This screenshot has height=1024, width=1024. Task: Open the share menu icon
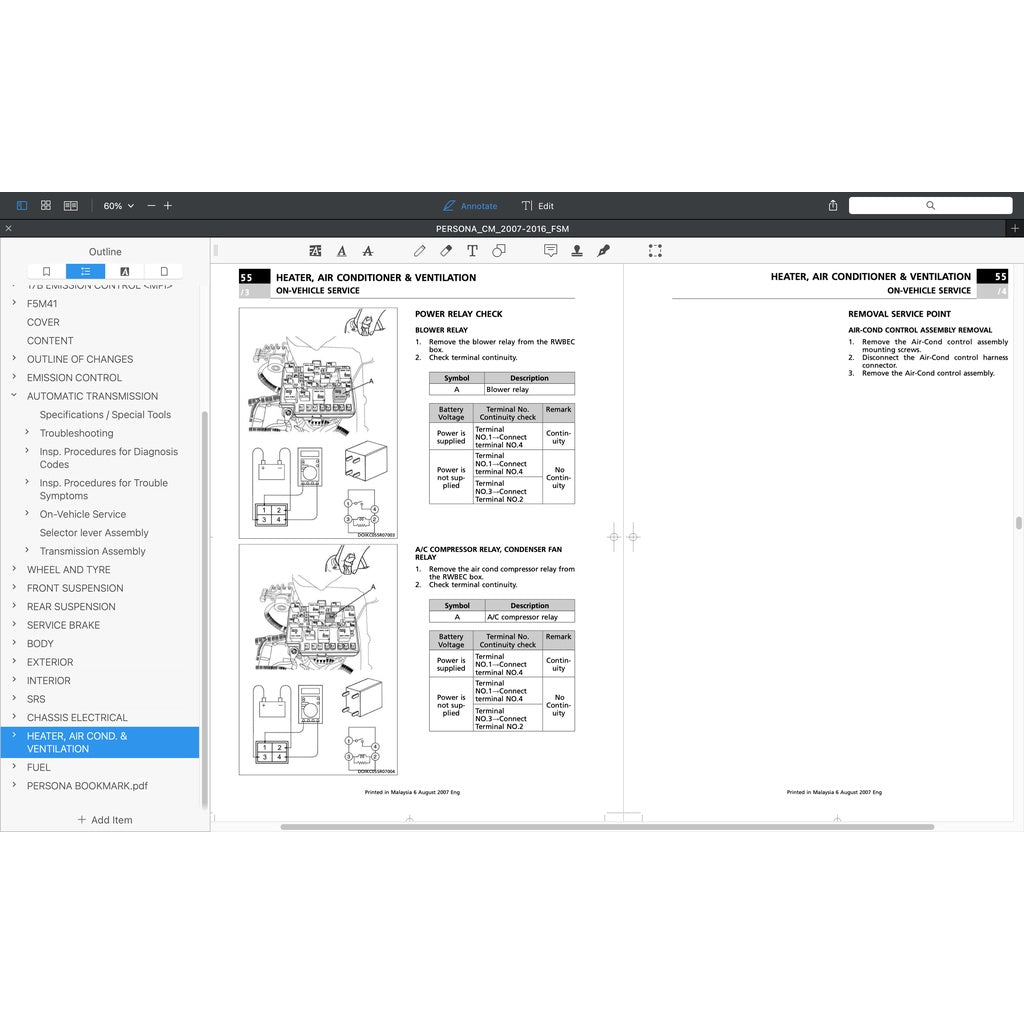click(833, 206)
